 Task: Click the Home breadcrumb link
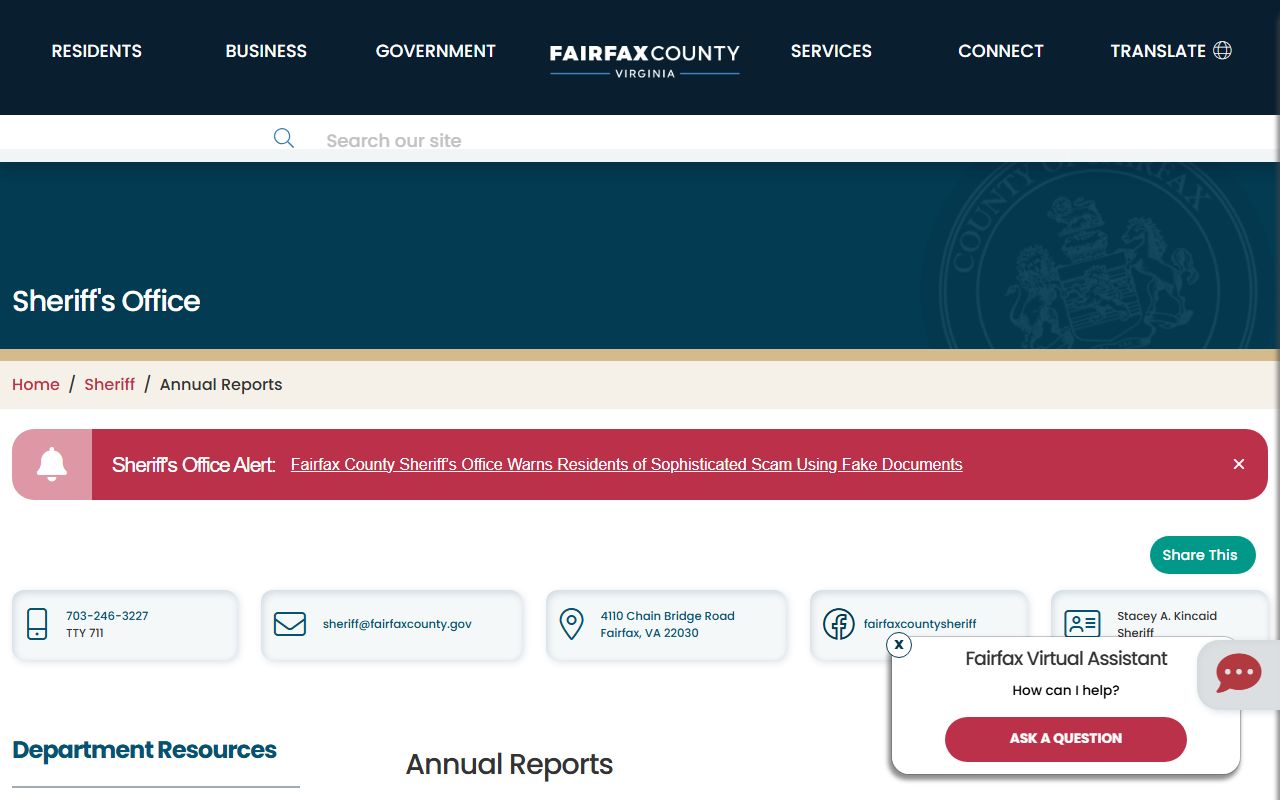click(36, 385)
